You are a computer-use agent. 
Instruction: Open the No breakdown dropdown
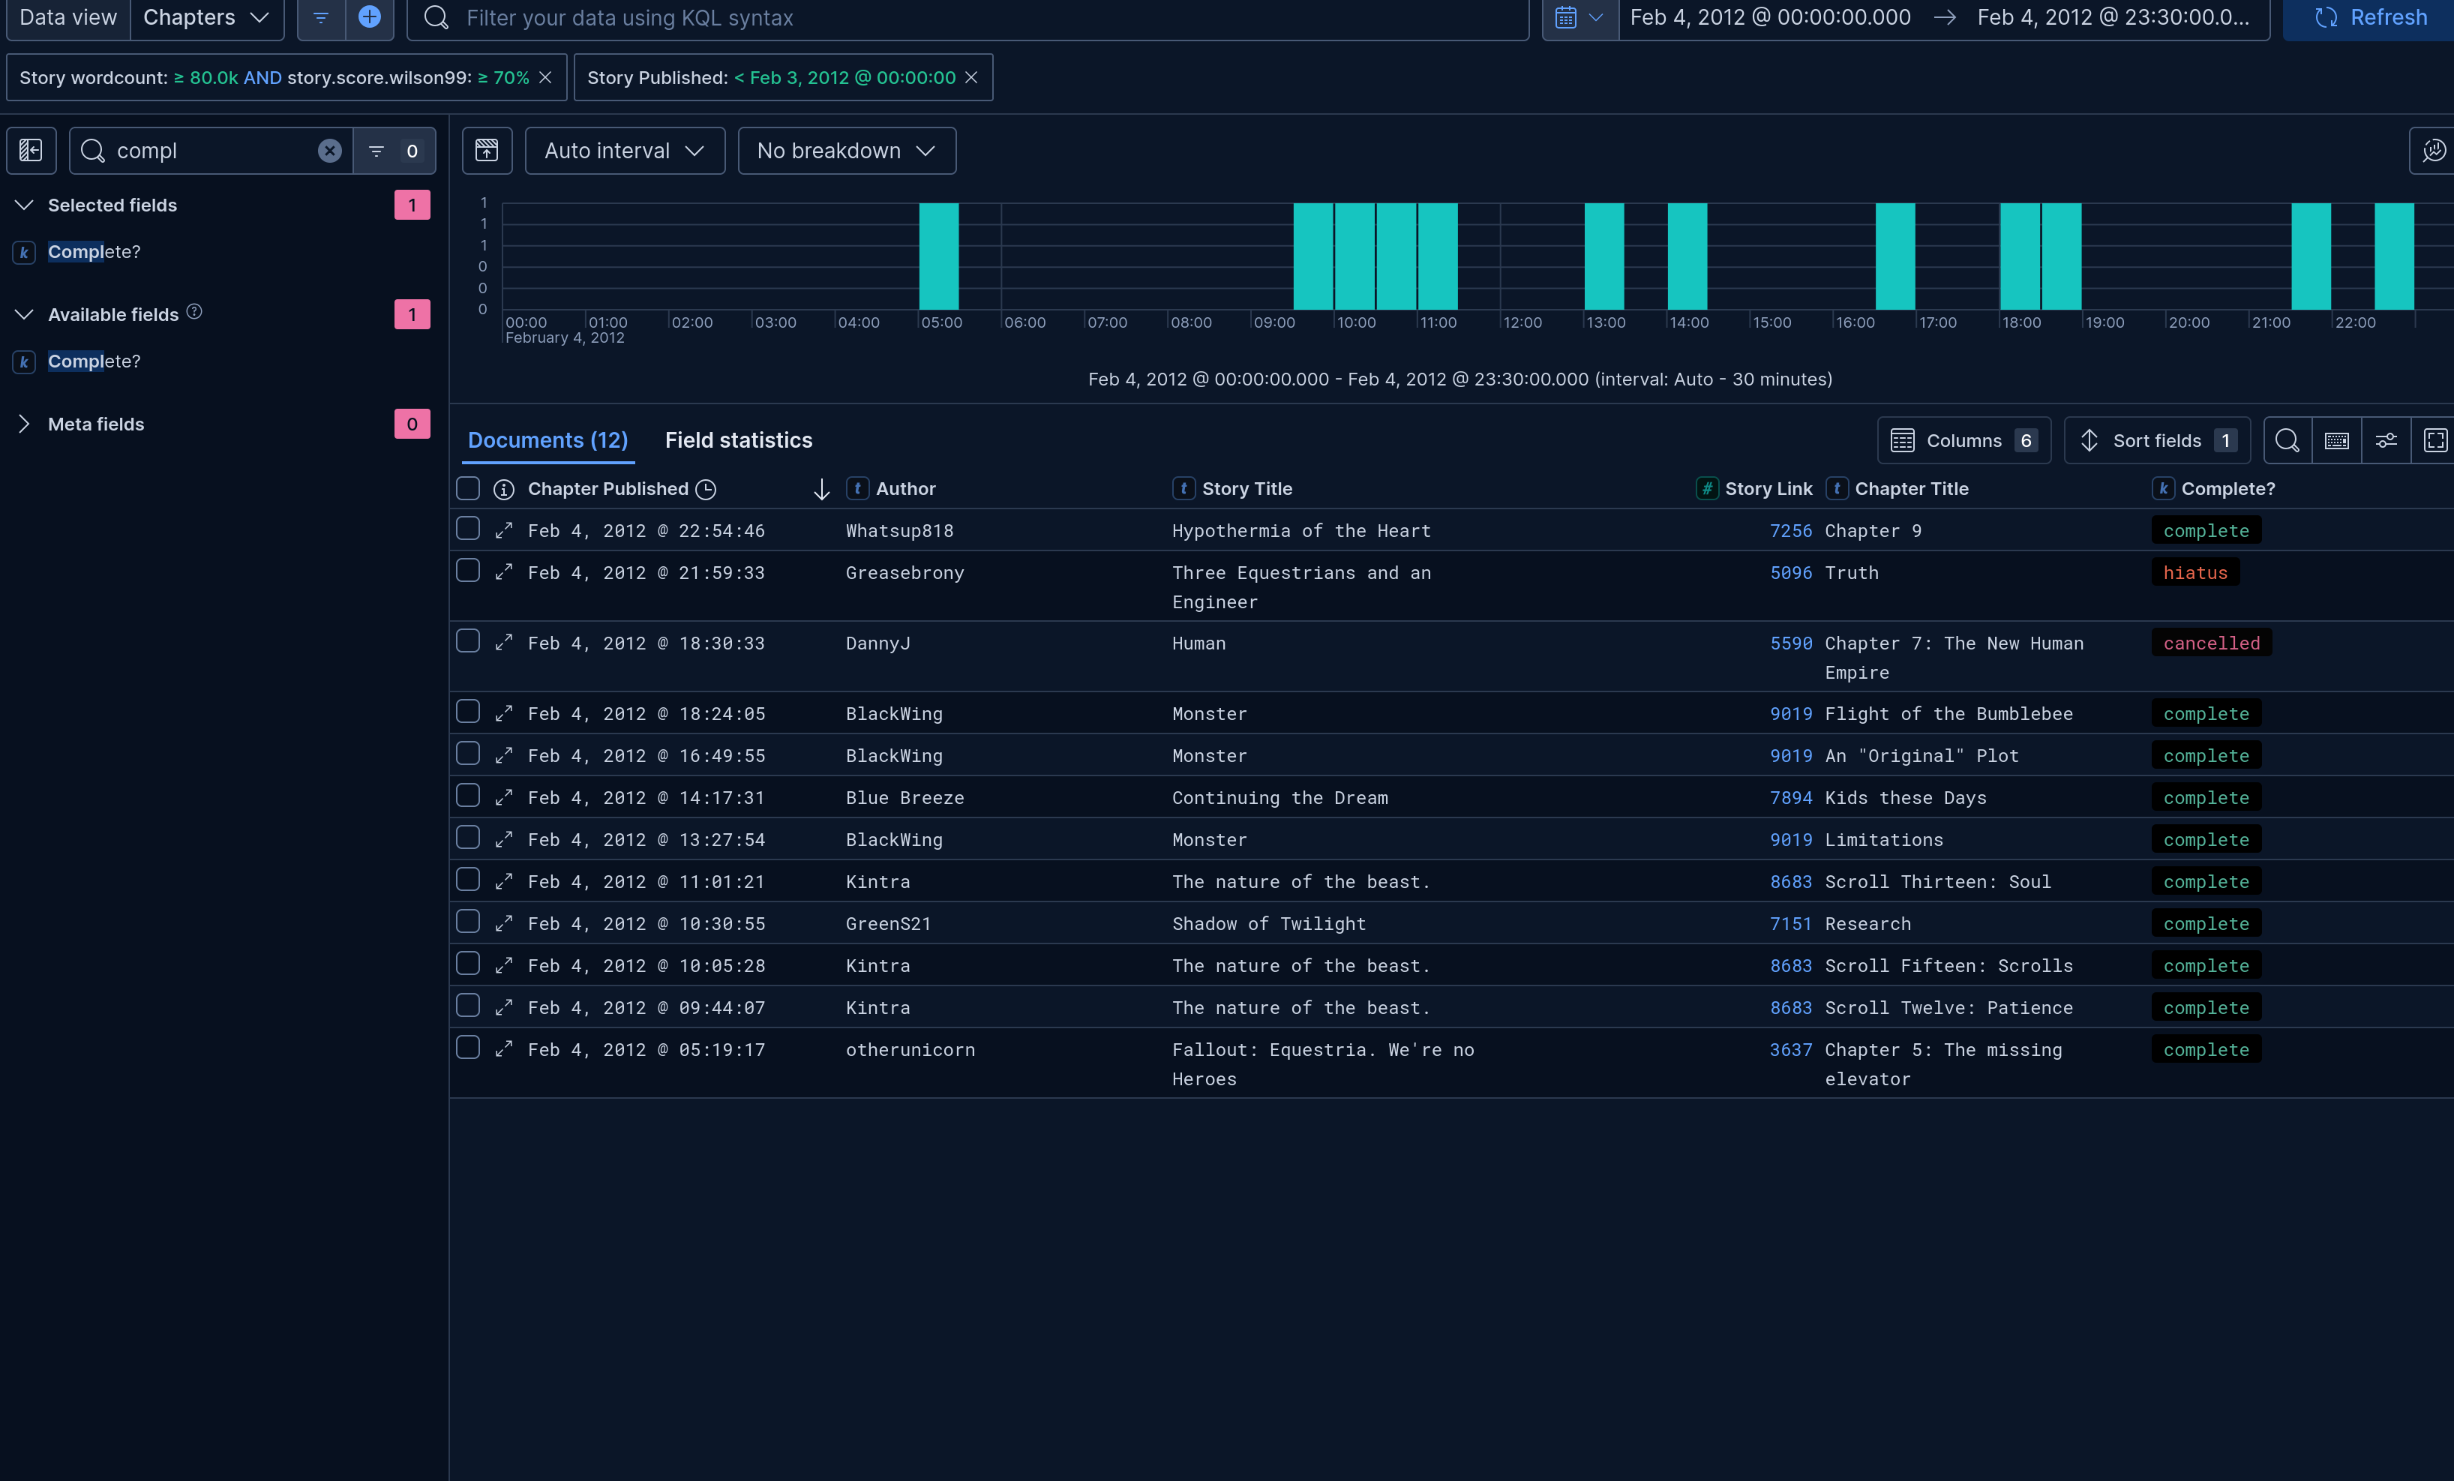click(846, 151)
